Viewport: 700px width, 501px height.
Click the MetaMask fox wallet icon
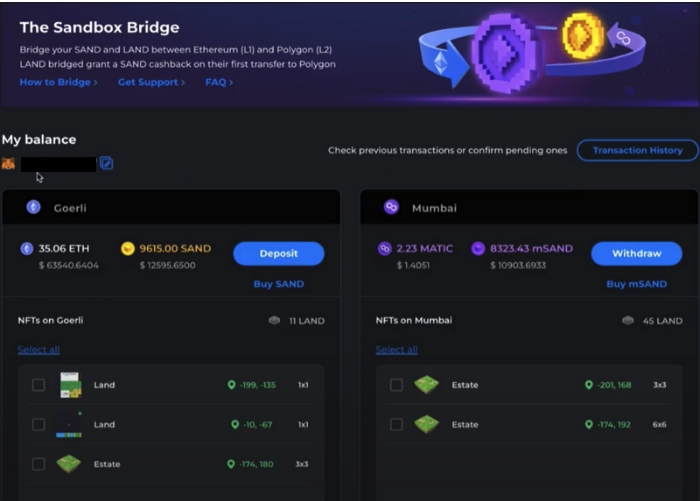9,163
